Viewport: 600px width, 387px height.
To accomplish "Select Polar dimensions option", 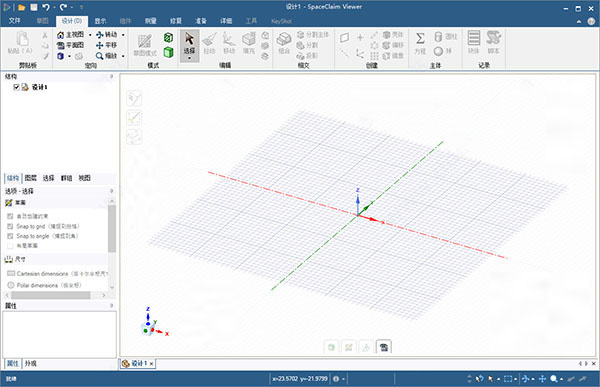I will (x=44, y=285).
